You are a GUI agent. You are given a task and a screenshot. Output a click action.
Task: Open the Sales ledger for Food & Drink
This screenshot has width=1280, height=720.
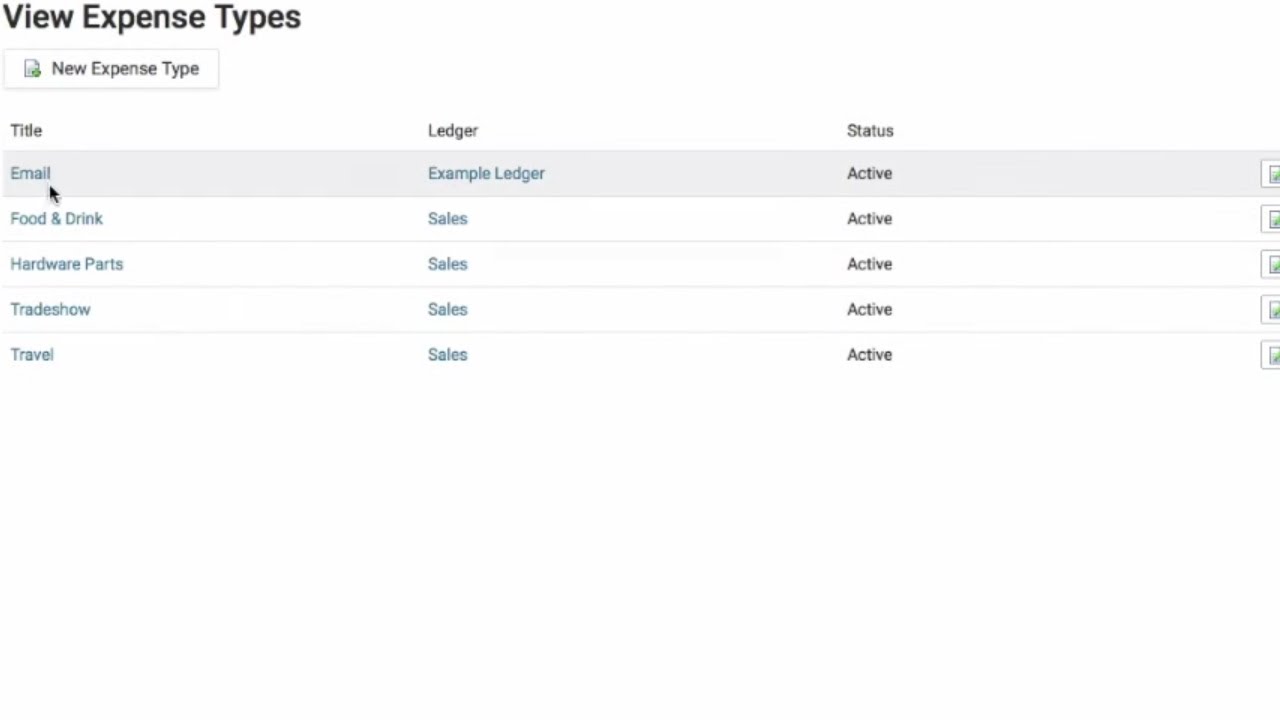[447, 218]
